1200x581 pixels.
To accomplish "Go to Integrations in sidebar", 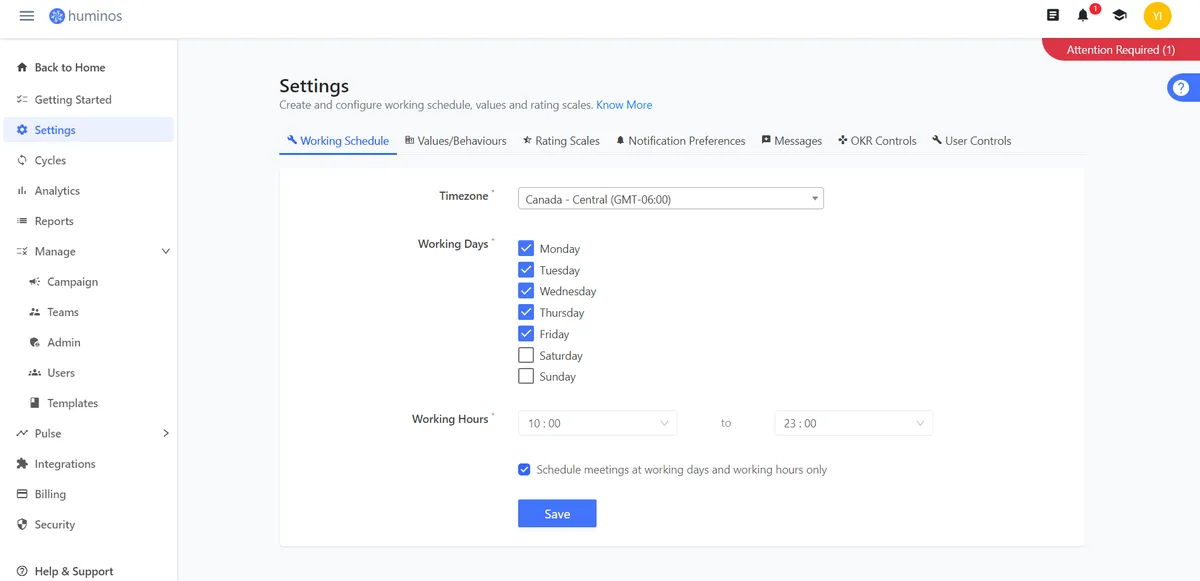I will tap(64, 464).
